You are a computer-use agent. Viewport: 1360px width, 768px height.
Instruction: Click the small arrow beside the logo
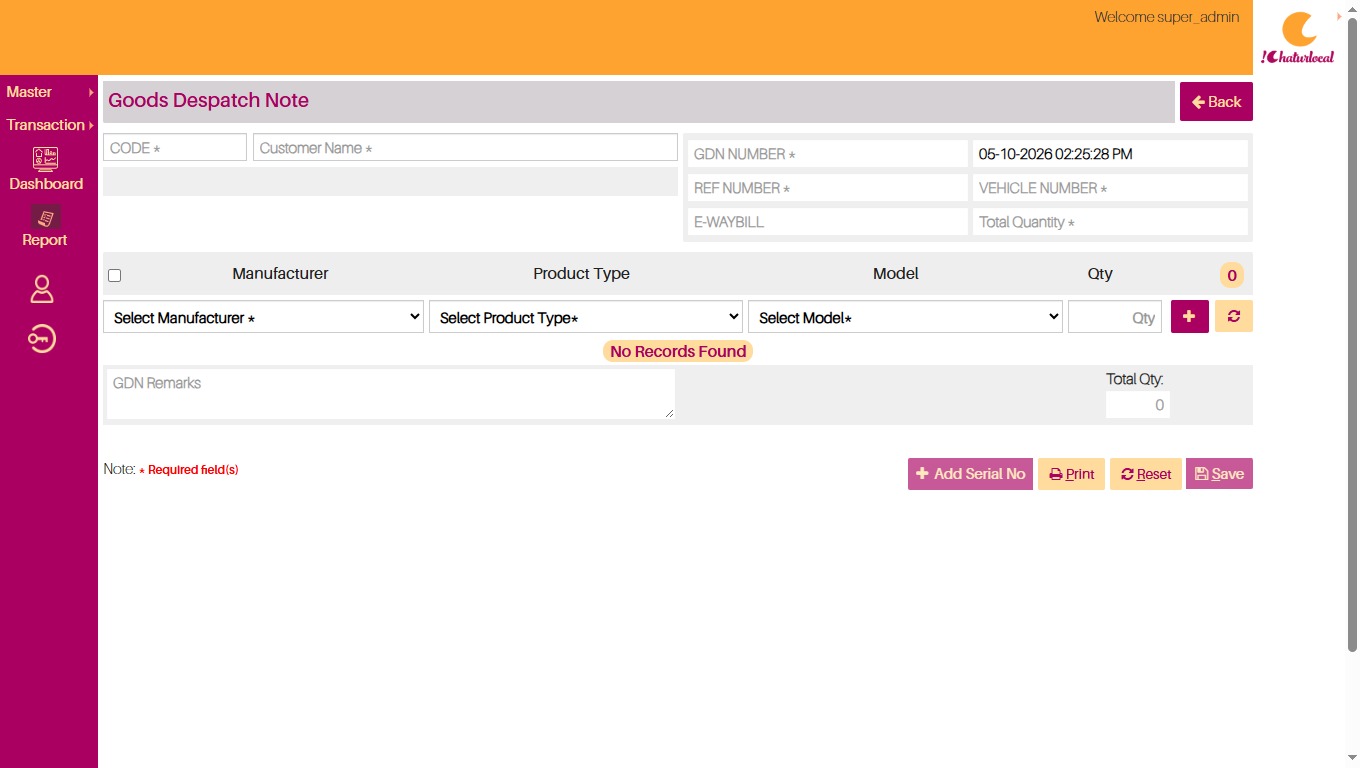[1339, 16]
